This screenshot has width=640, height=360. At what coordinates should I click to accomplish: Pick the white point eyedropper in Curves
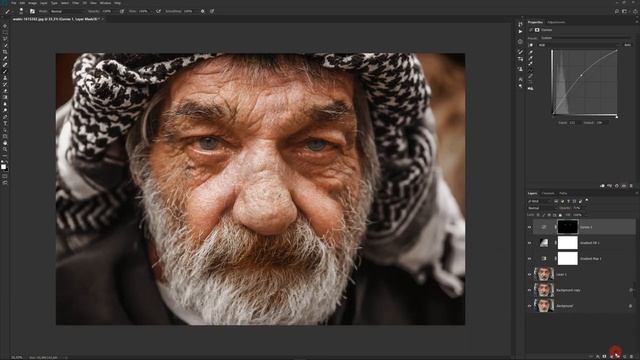[x=531, y=64]
